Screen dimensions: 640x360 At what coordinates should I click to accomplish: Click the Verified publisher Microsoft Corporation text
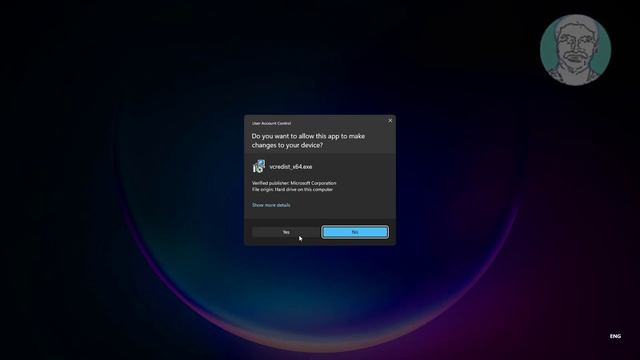(294, 183)
